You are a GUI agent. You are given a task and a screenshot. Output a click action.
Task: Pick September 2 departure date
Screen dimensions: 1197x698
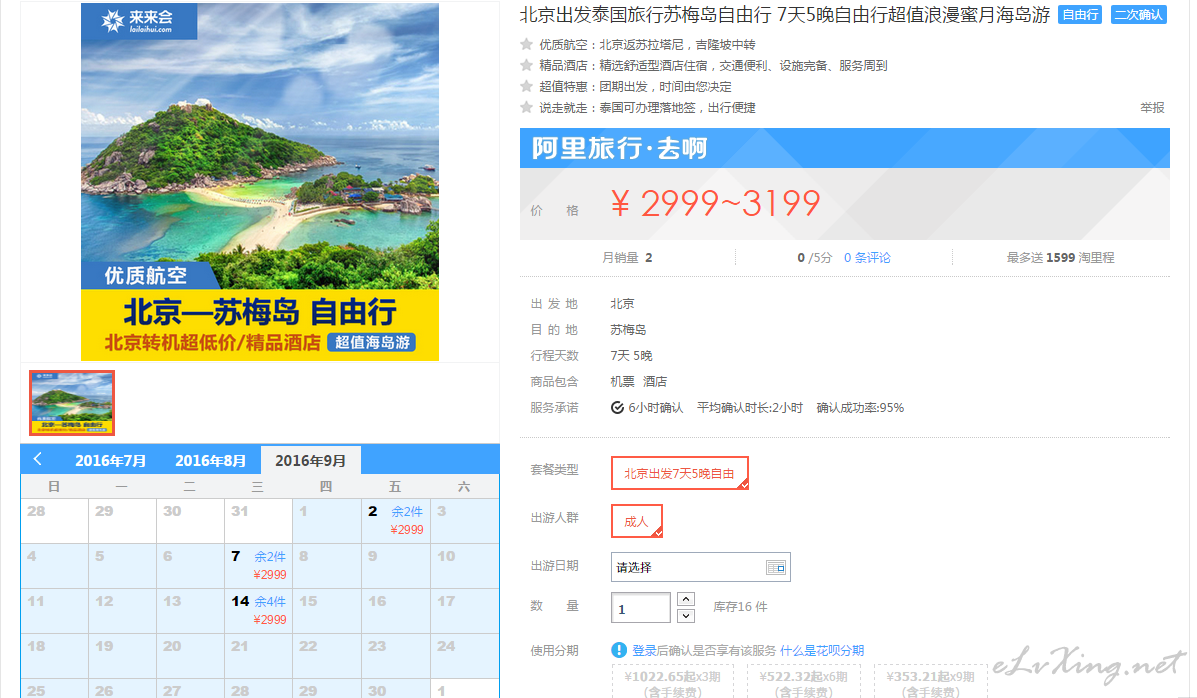coord(395,520)
